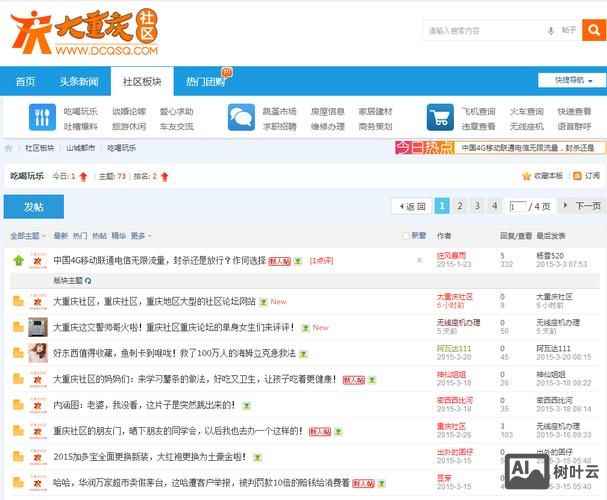Click the folder icon of 大重庆社区，重庆社区 thread
The width and height of the screenshot is (607, 500).
click(18, 301)
